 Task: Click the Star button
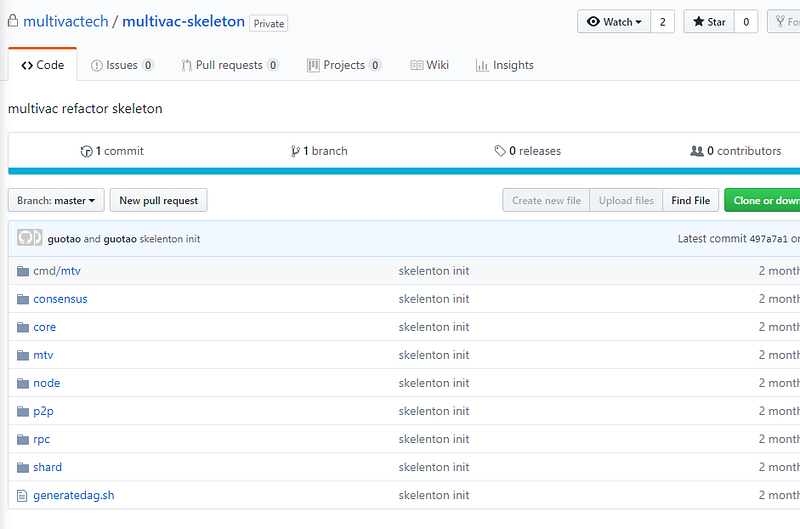709,21
